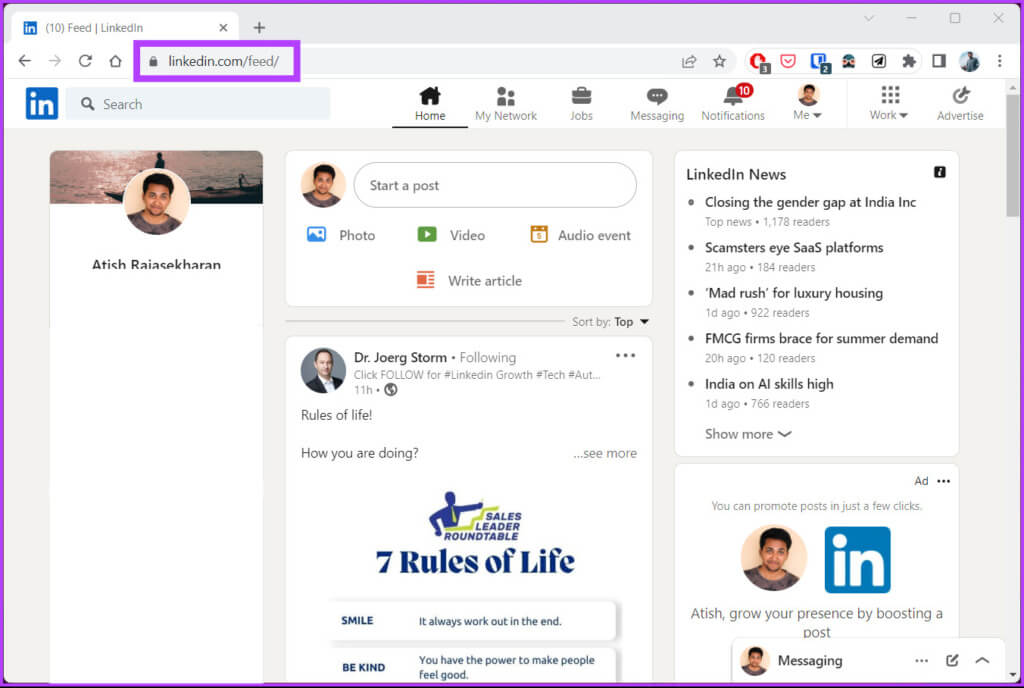Viewport: 1024px width, 688px height.
Task: Open Messaging panel options three dots
Action: pyautogui.click(x=921, y=661)
